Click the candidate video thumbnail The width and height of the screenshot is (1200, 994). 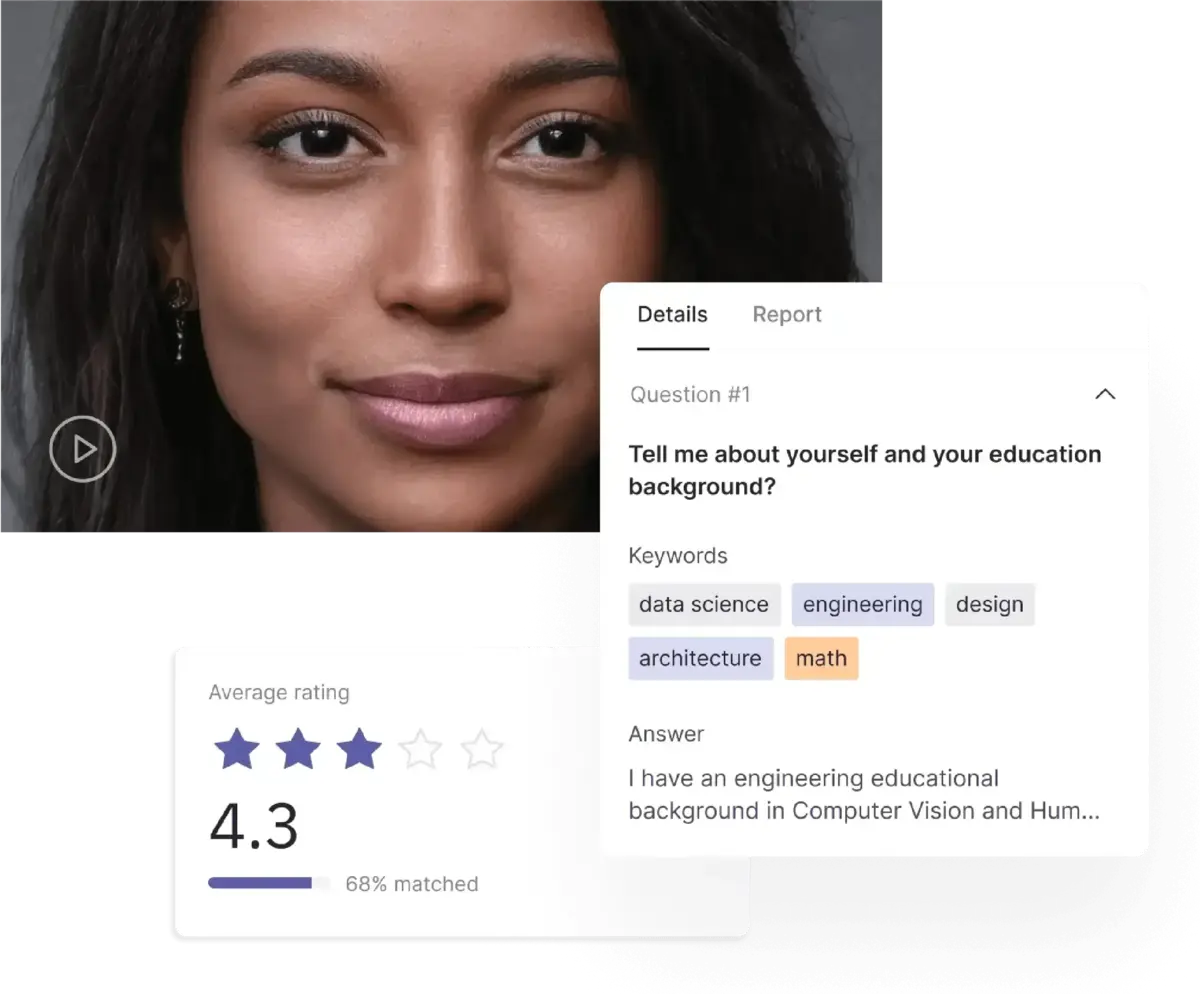pyautogui.click(x=440, y=265)
